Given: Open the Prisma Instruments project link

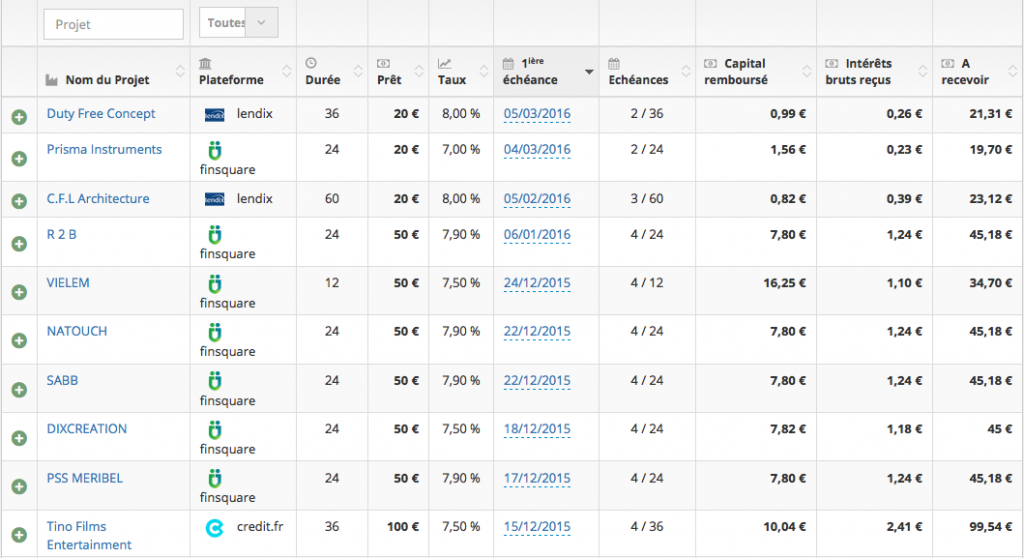Looking at the screenshot, I should 104,149.
